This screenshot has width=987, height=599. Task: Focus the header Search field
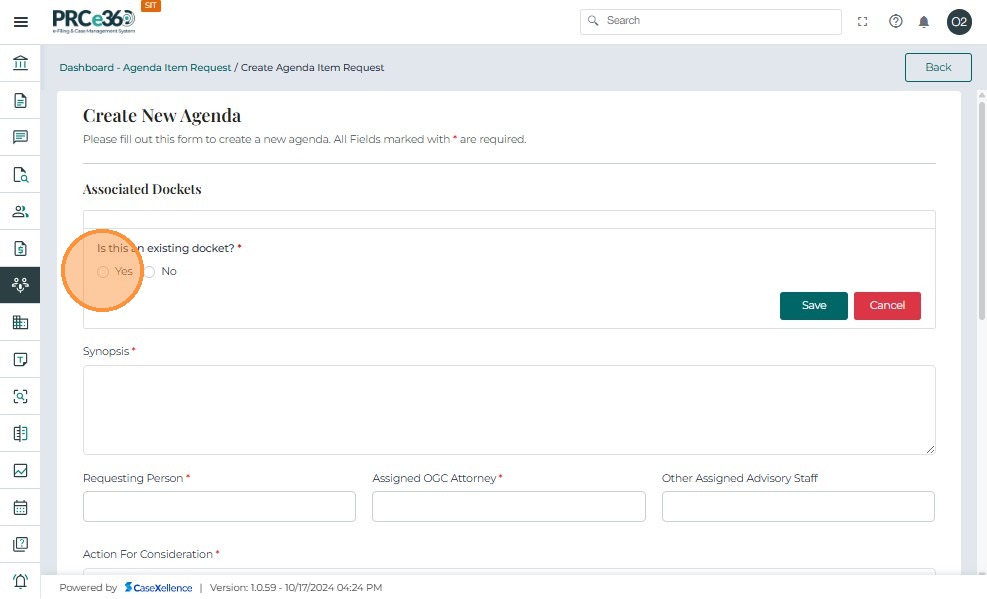711,21
